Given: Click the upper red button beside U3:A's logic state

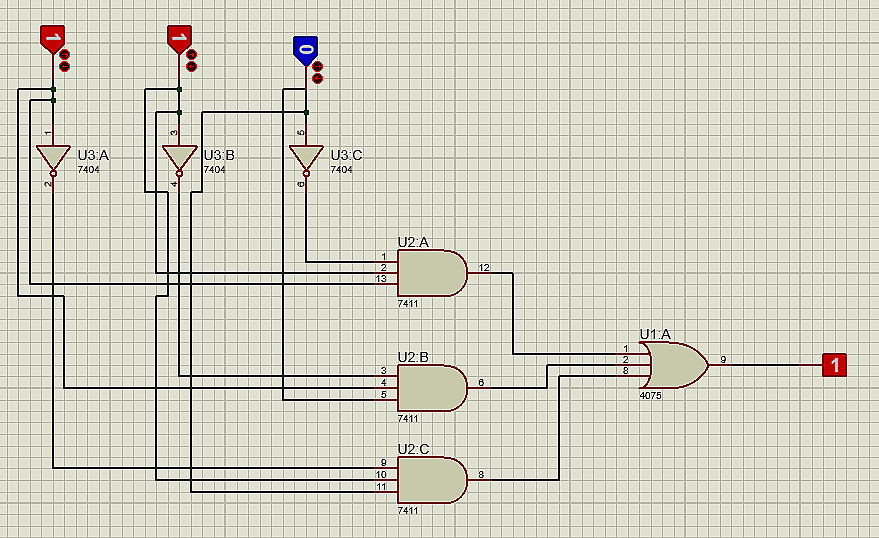Looking at the screenshot, I should point(64,54).
